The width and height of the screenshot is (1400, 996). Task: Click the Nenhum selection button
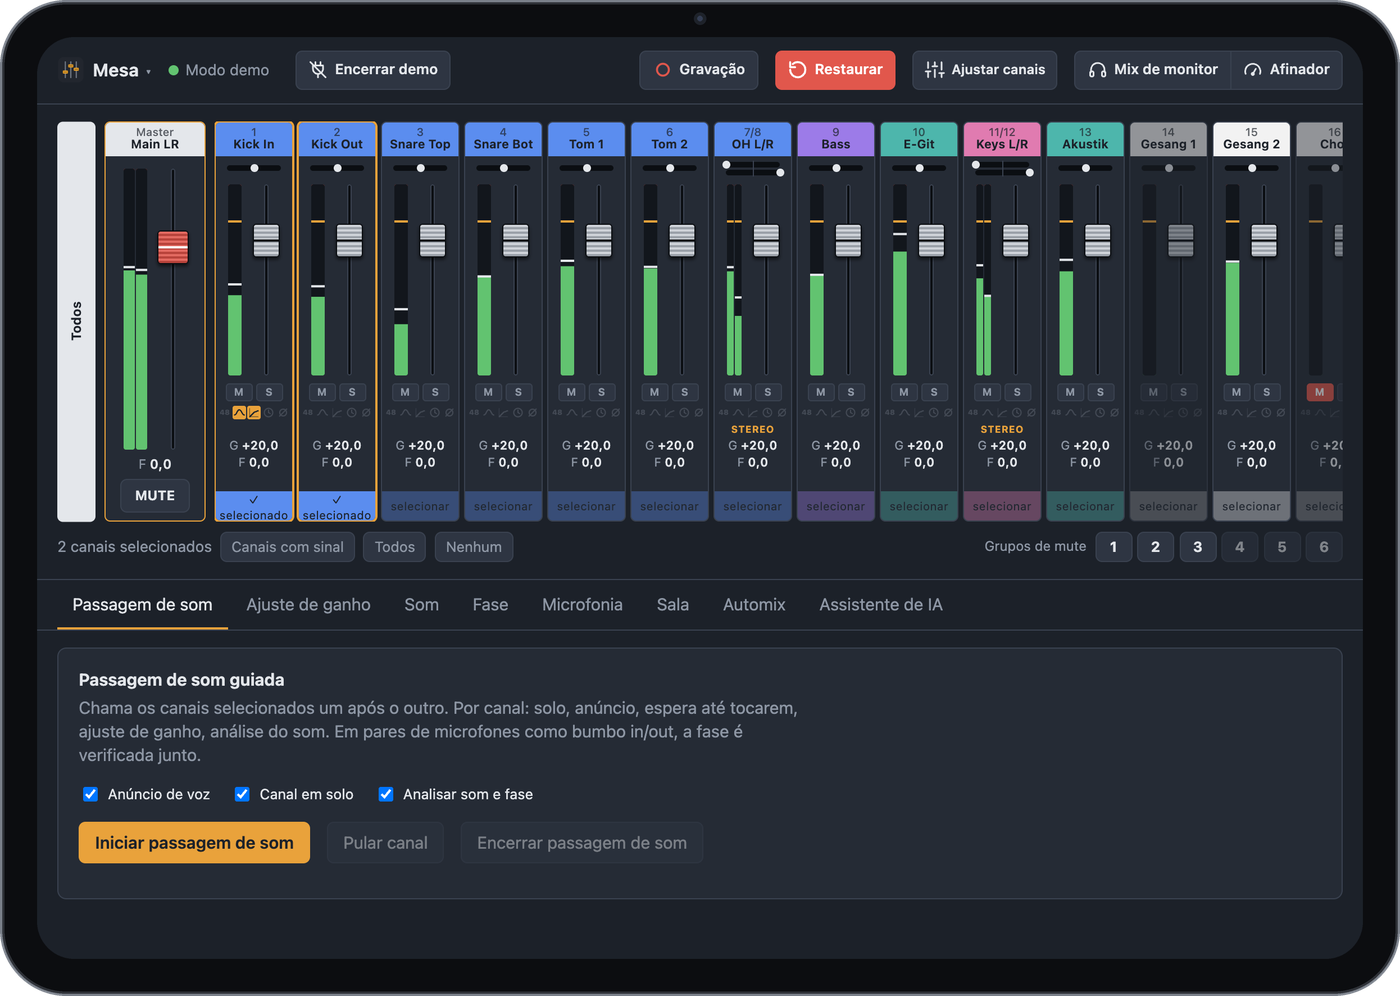[x=474, y=547]
